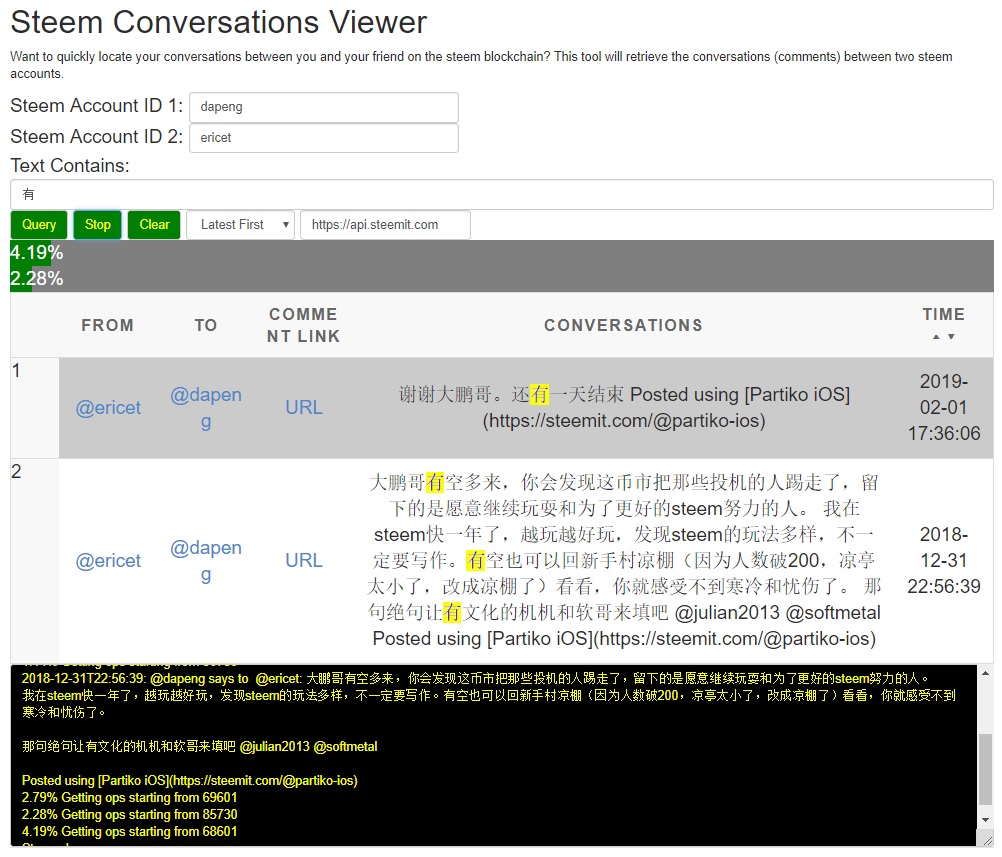Open @ericet profile link in row 2
The height and width of the screenshot is (857, 1002).
point(108,561)
